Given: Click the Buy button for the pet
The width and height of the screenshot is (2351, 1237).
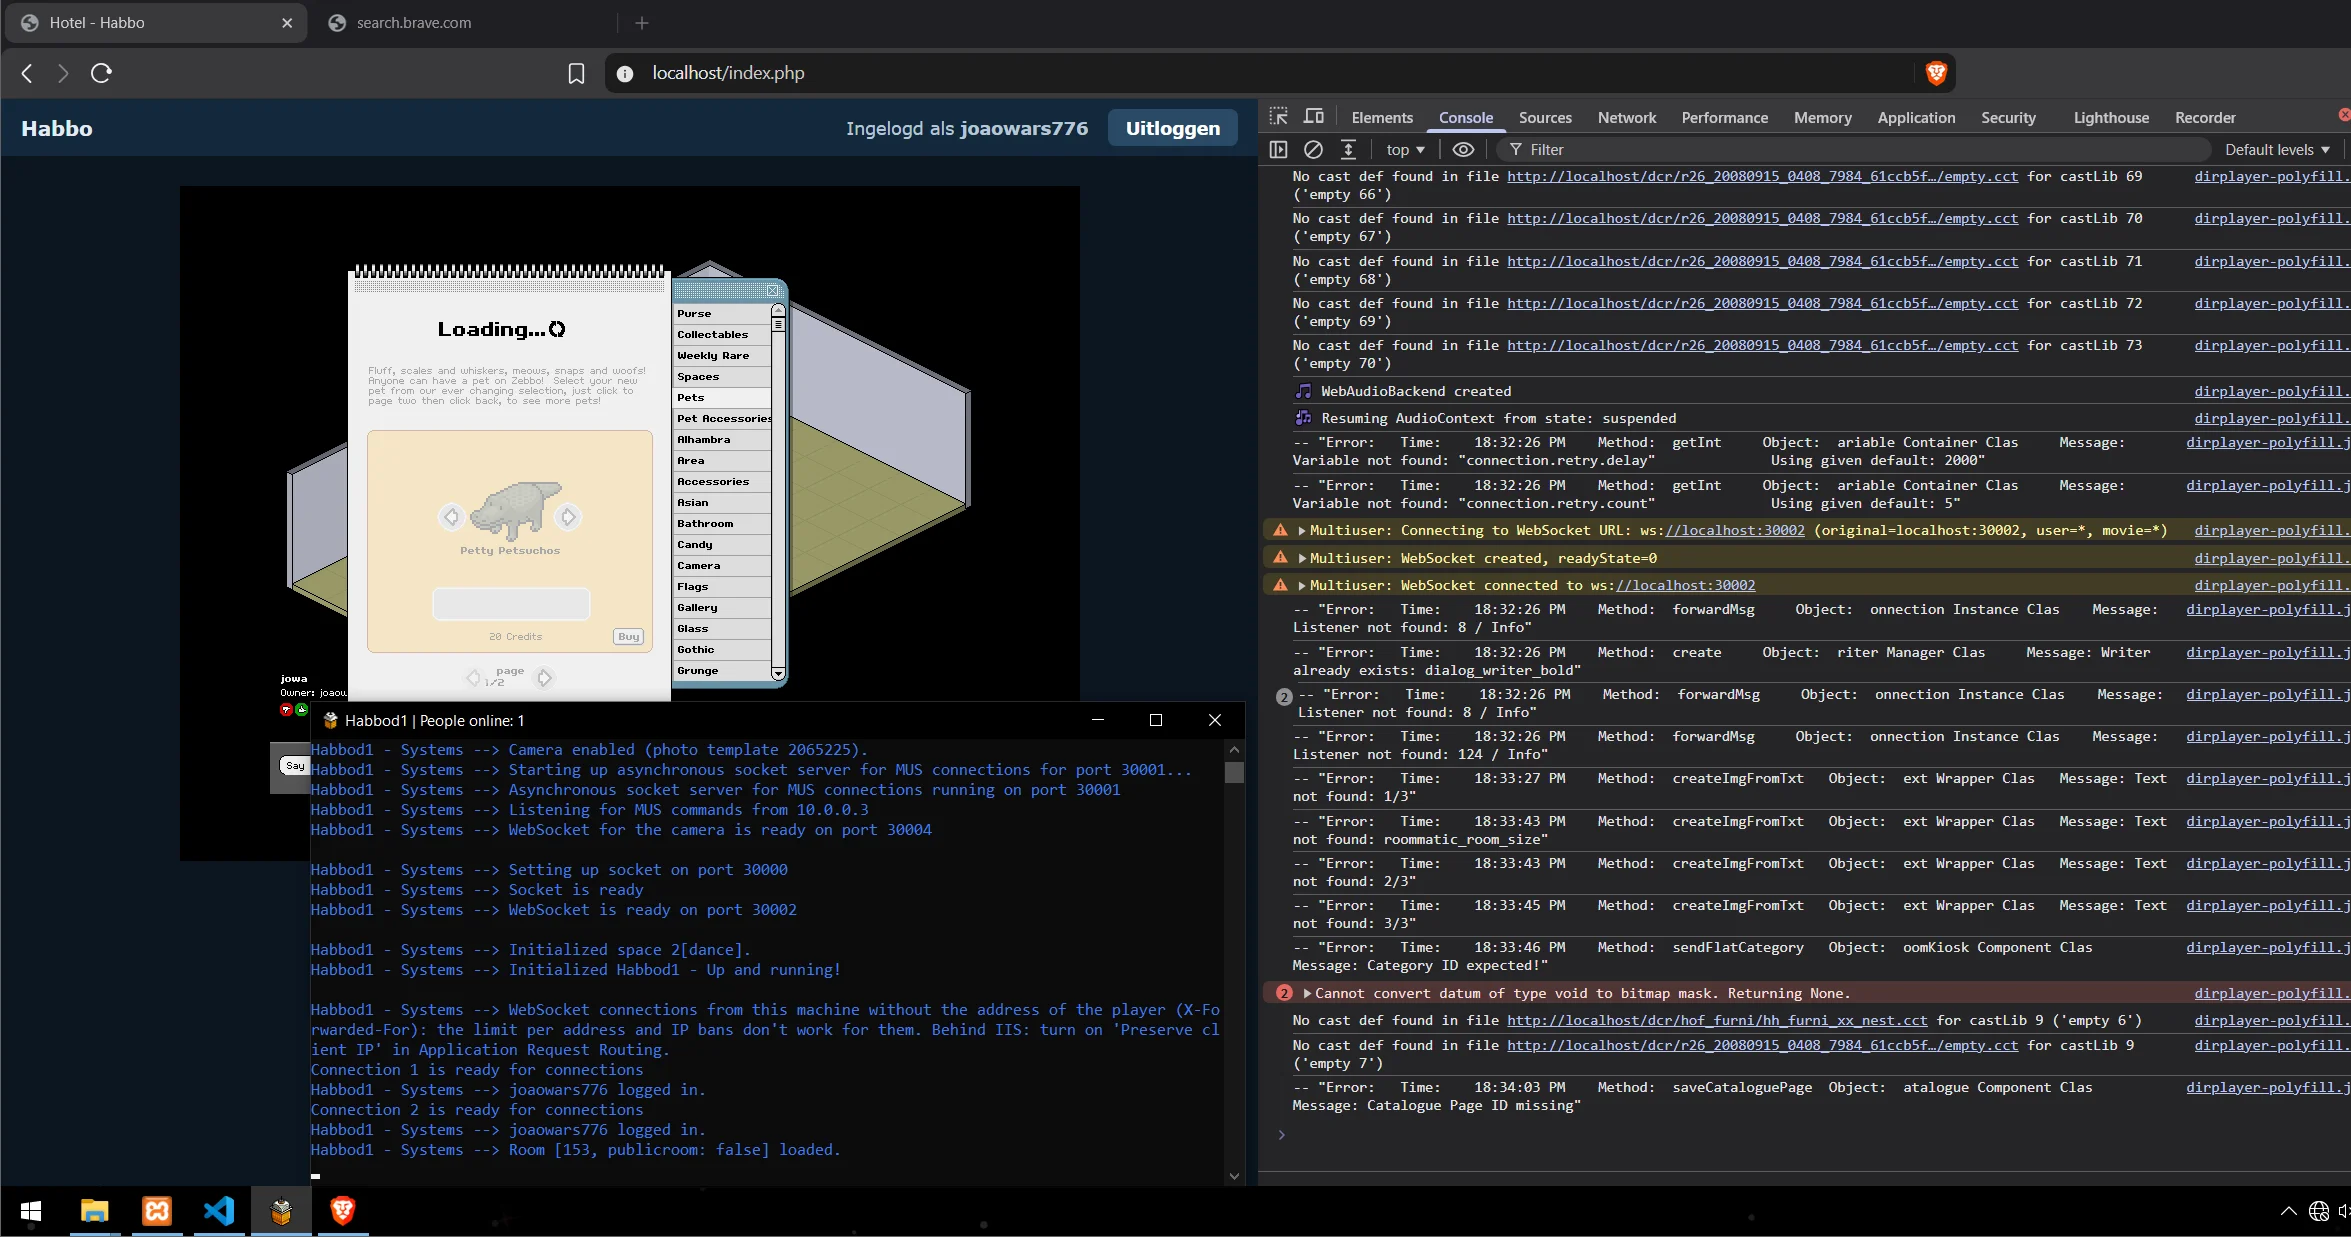Looking at the screenshot, I should tap(628, 636).
